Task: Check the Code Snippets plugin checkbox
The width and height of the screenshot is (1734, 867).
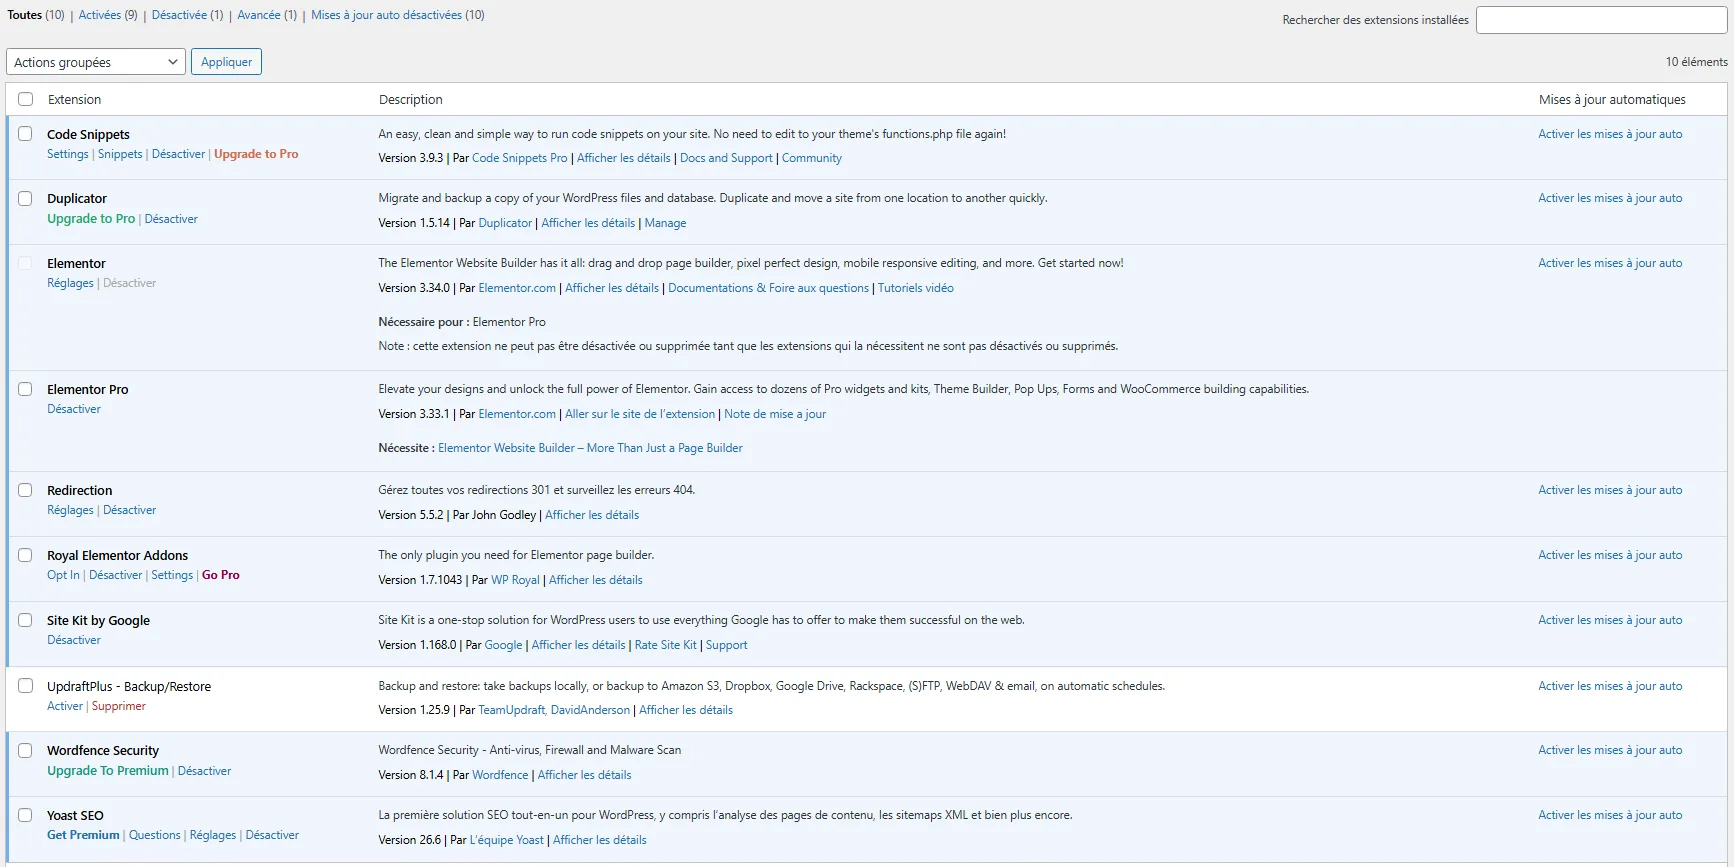Action: pos(25,134)
